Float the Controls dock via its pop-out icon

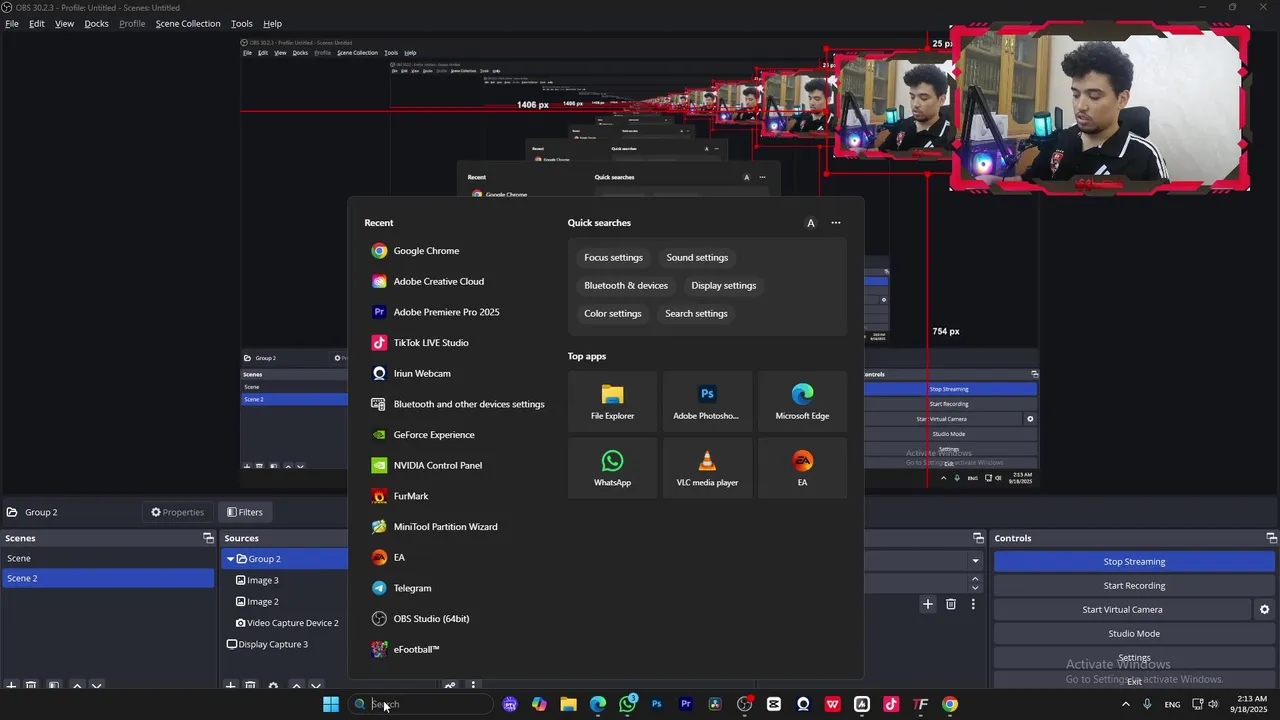[x=1271, y=538]
